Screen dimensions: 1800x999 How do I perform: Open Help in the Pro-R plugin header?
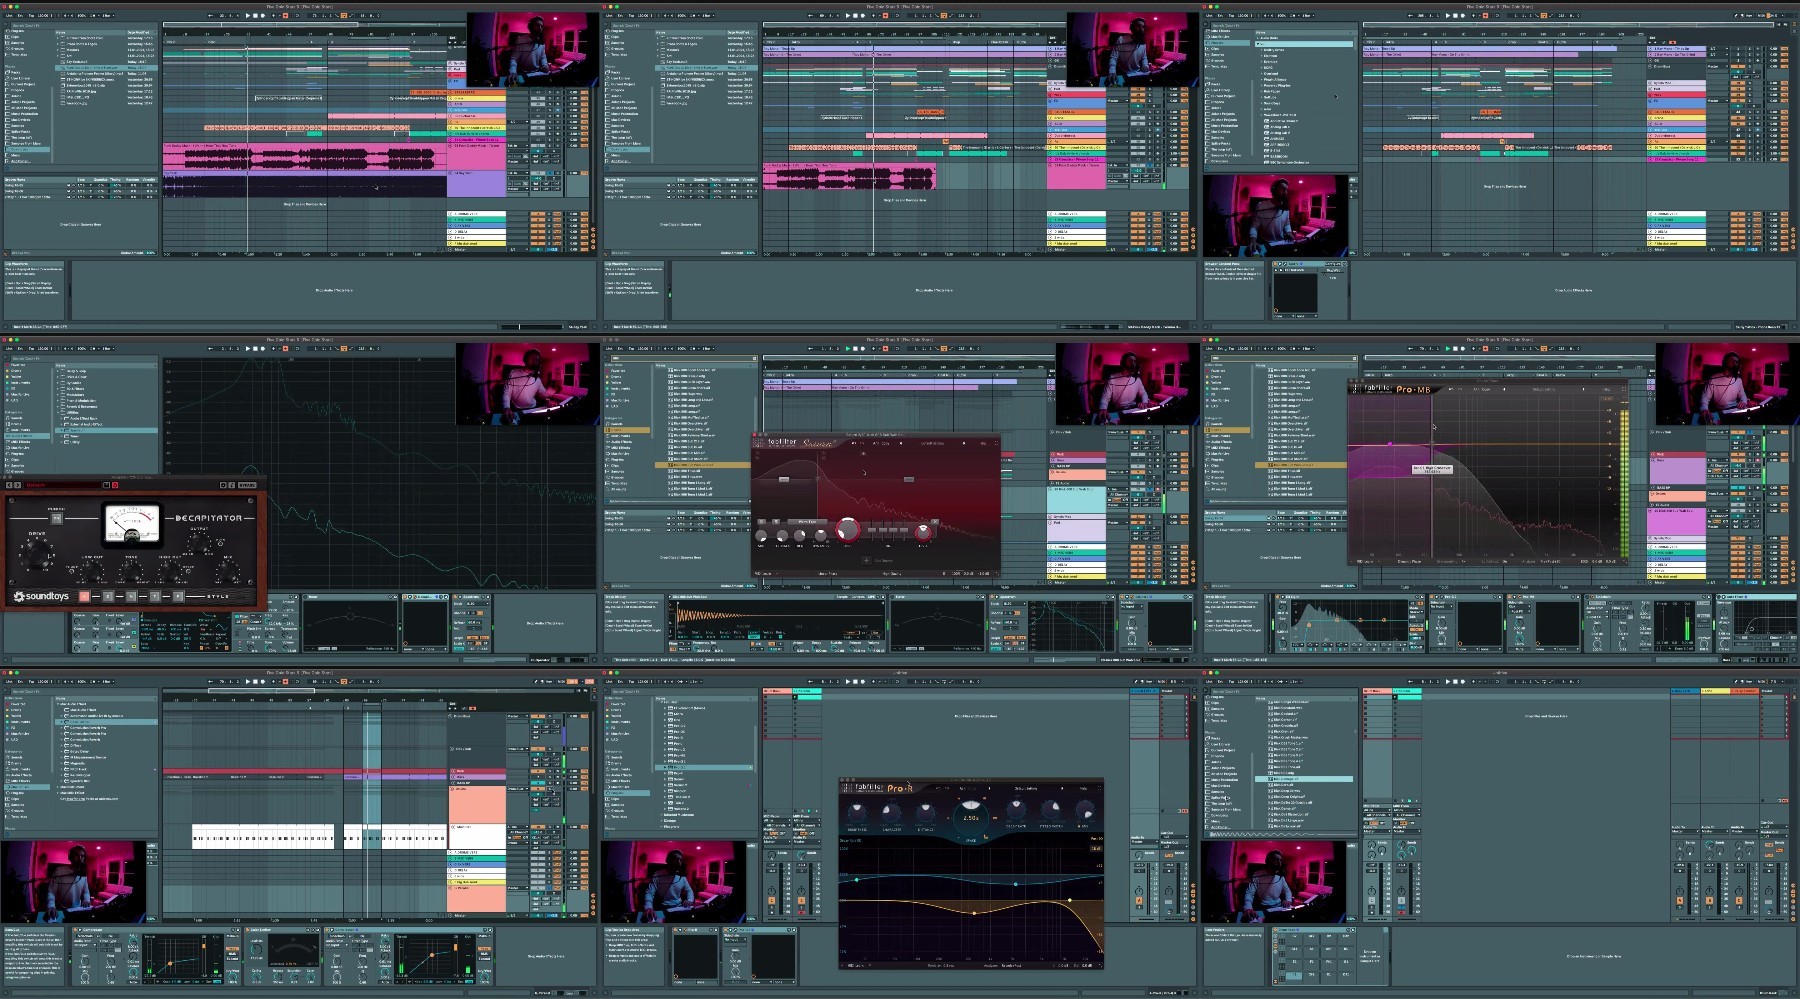point(1083,788)
